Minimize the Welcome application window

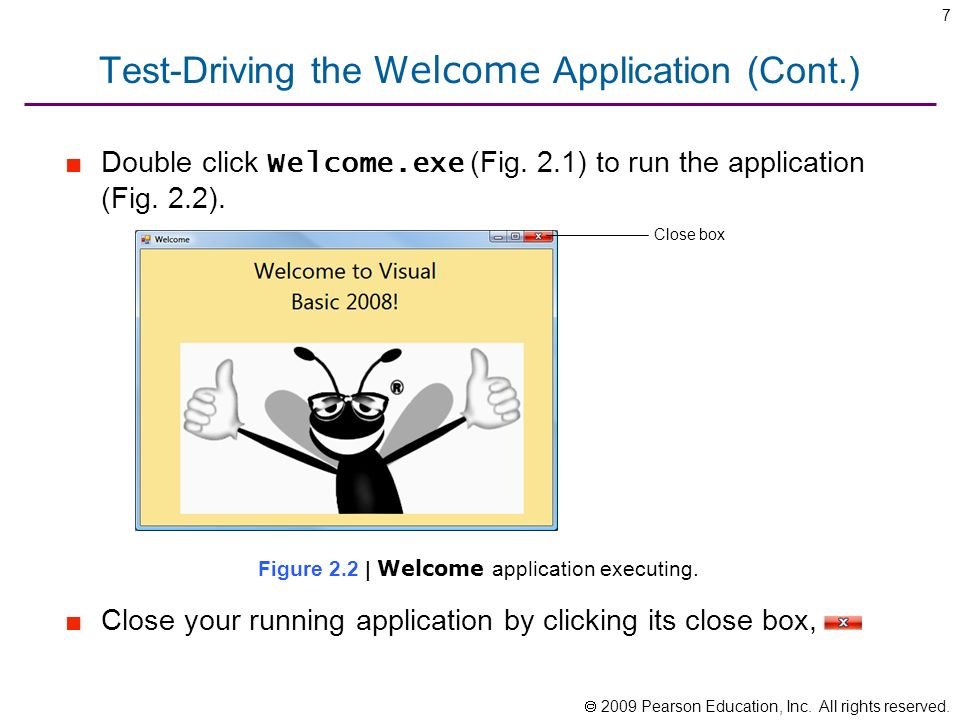(498, 236)
